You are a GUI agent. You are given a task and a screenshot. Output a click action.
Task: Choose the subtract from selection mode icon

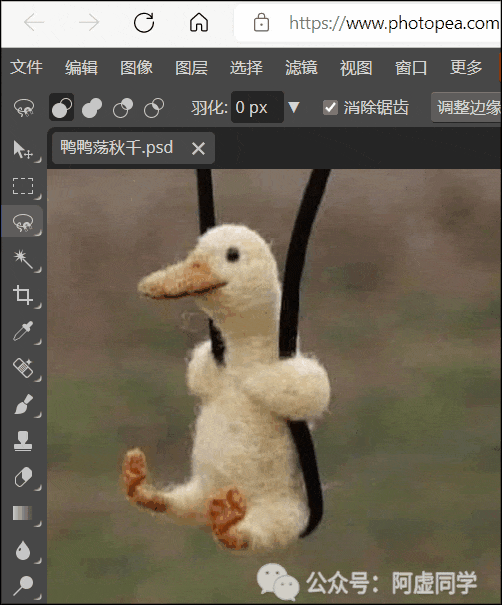coord(123,108)
